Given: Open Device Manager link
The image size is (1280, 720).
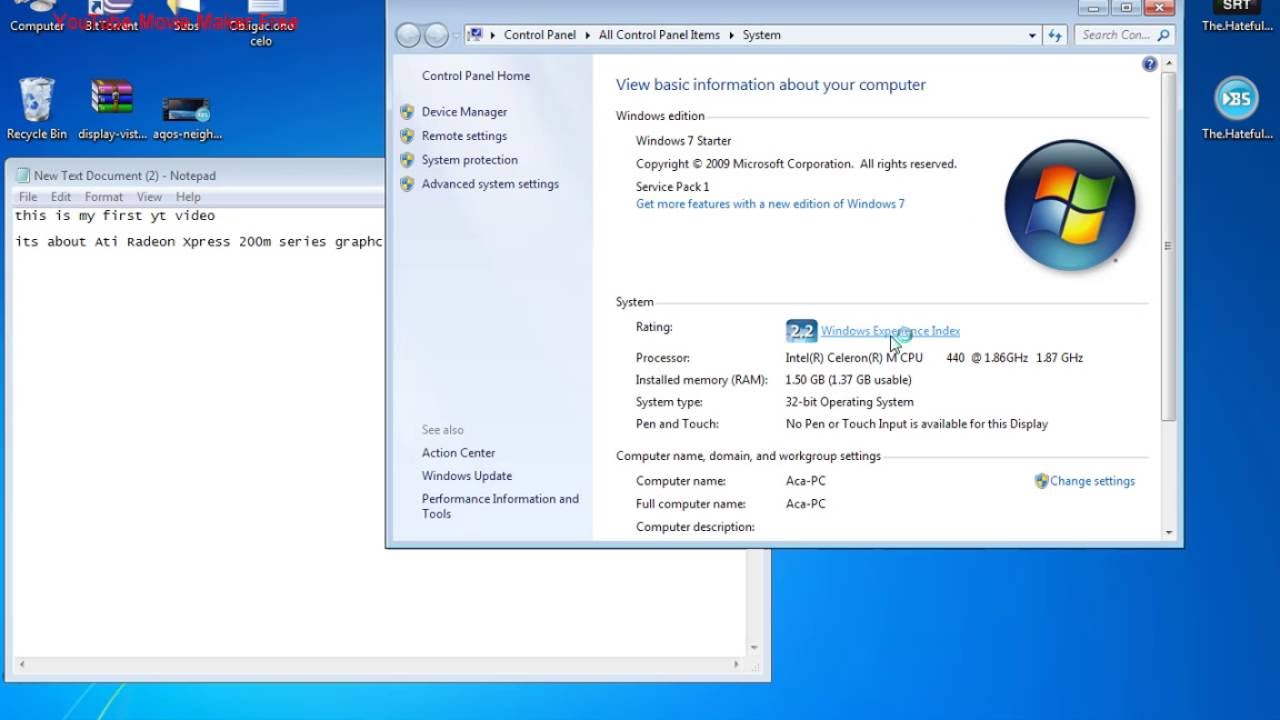Looking at the screenshot, I should click(464, 112).
